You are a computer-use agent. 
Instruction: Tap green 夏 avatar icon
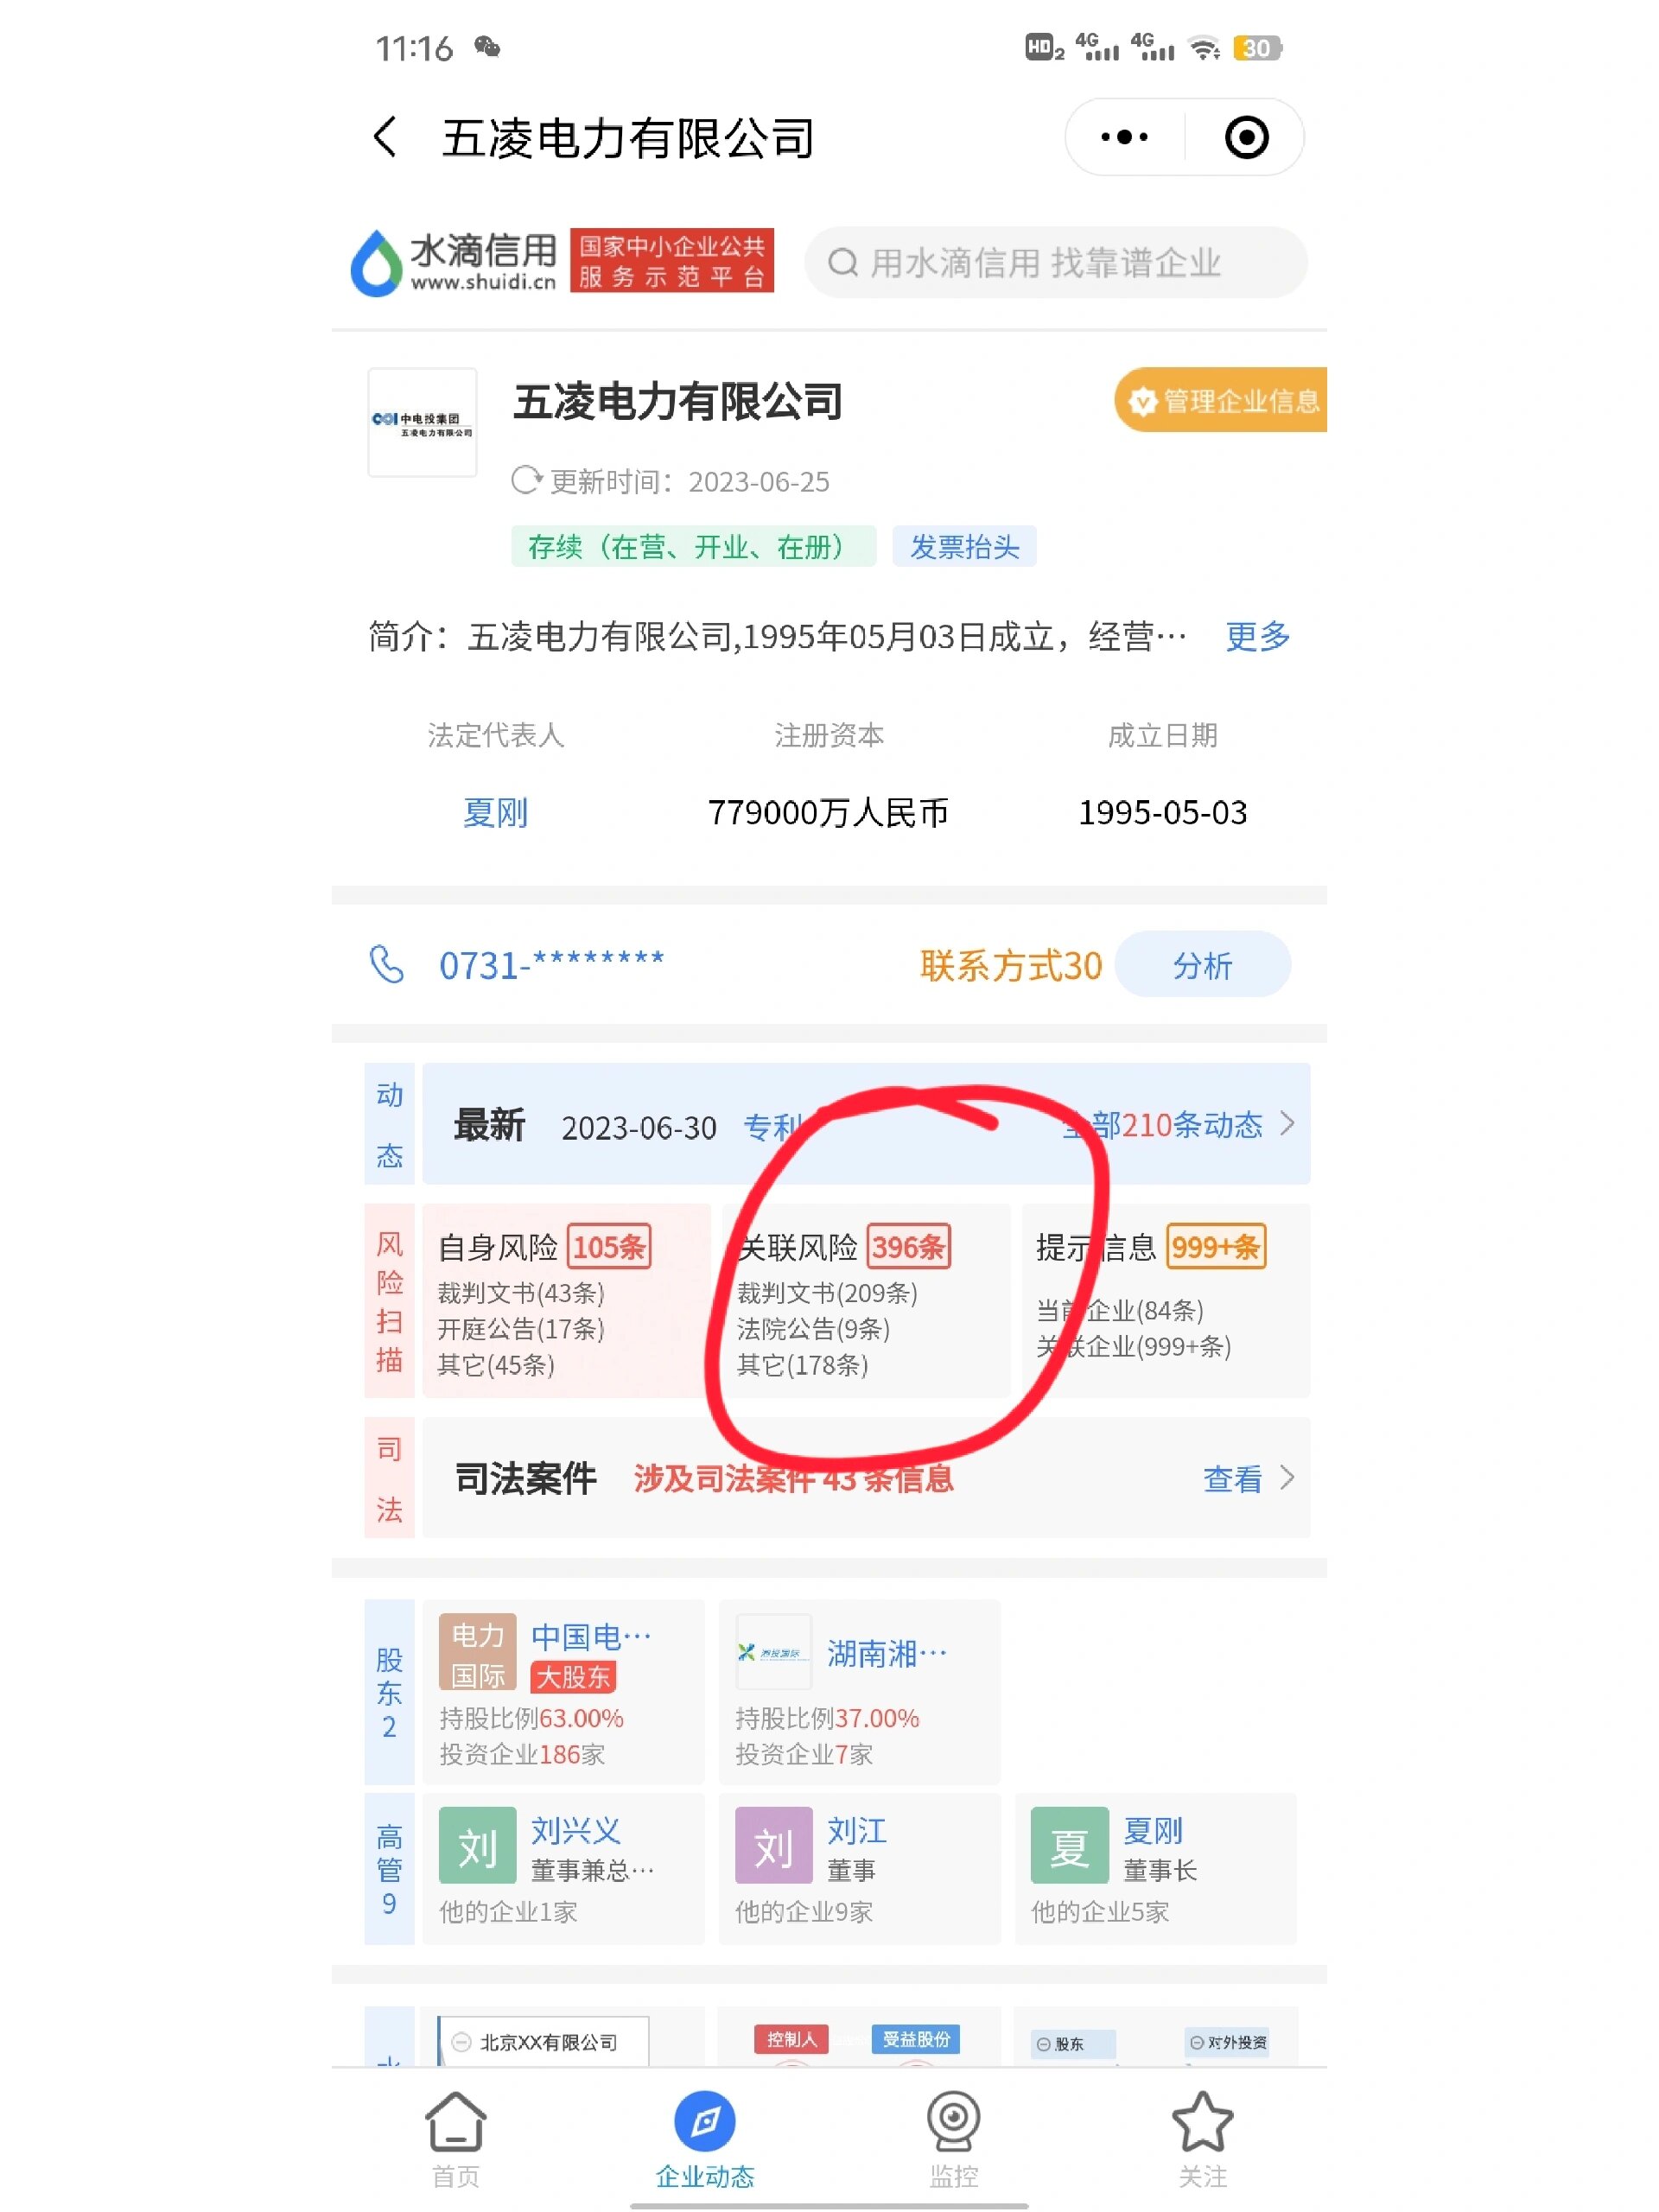pyautogui.click(x=1069, y=1846)
